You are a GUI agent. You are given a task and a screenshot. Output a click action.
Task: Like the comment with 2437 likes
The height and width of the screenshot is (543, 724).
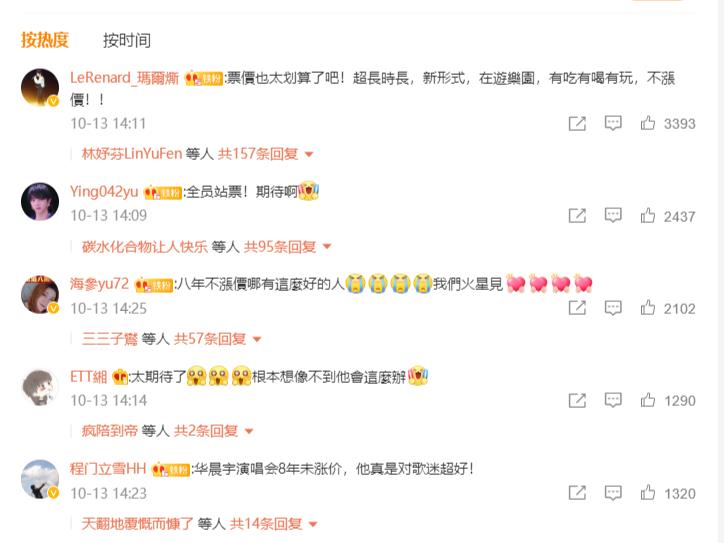[x=648, y=216]
